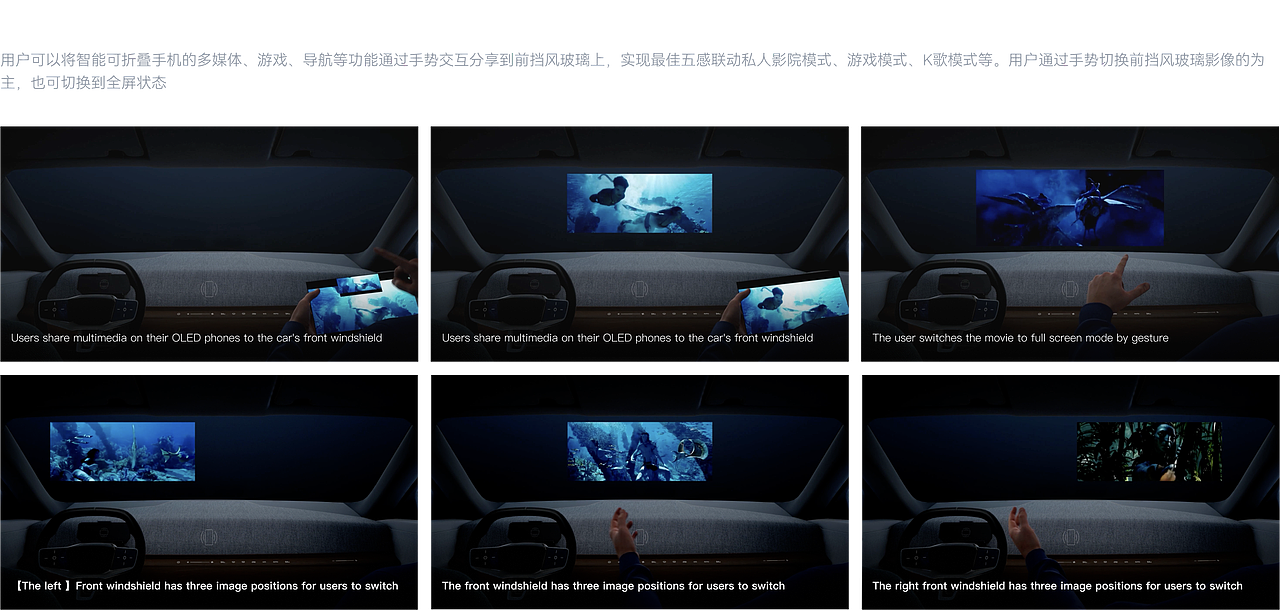Click the steering wheel in the first image
The width and height of the screenshot is (1280, 610).
(92, 295)
